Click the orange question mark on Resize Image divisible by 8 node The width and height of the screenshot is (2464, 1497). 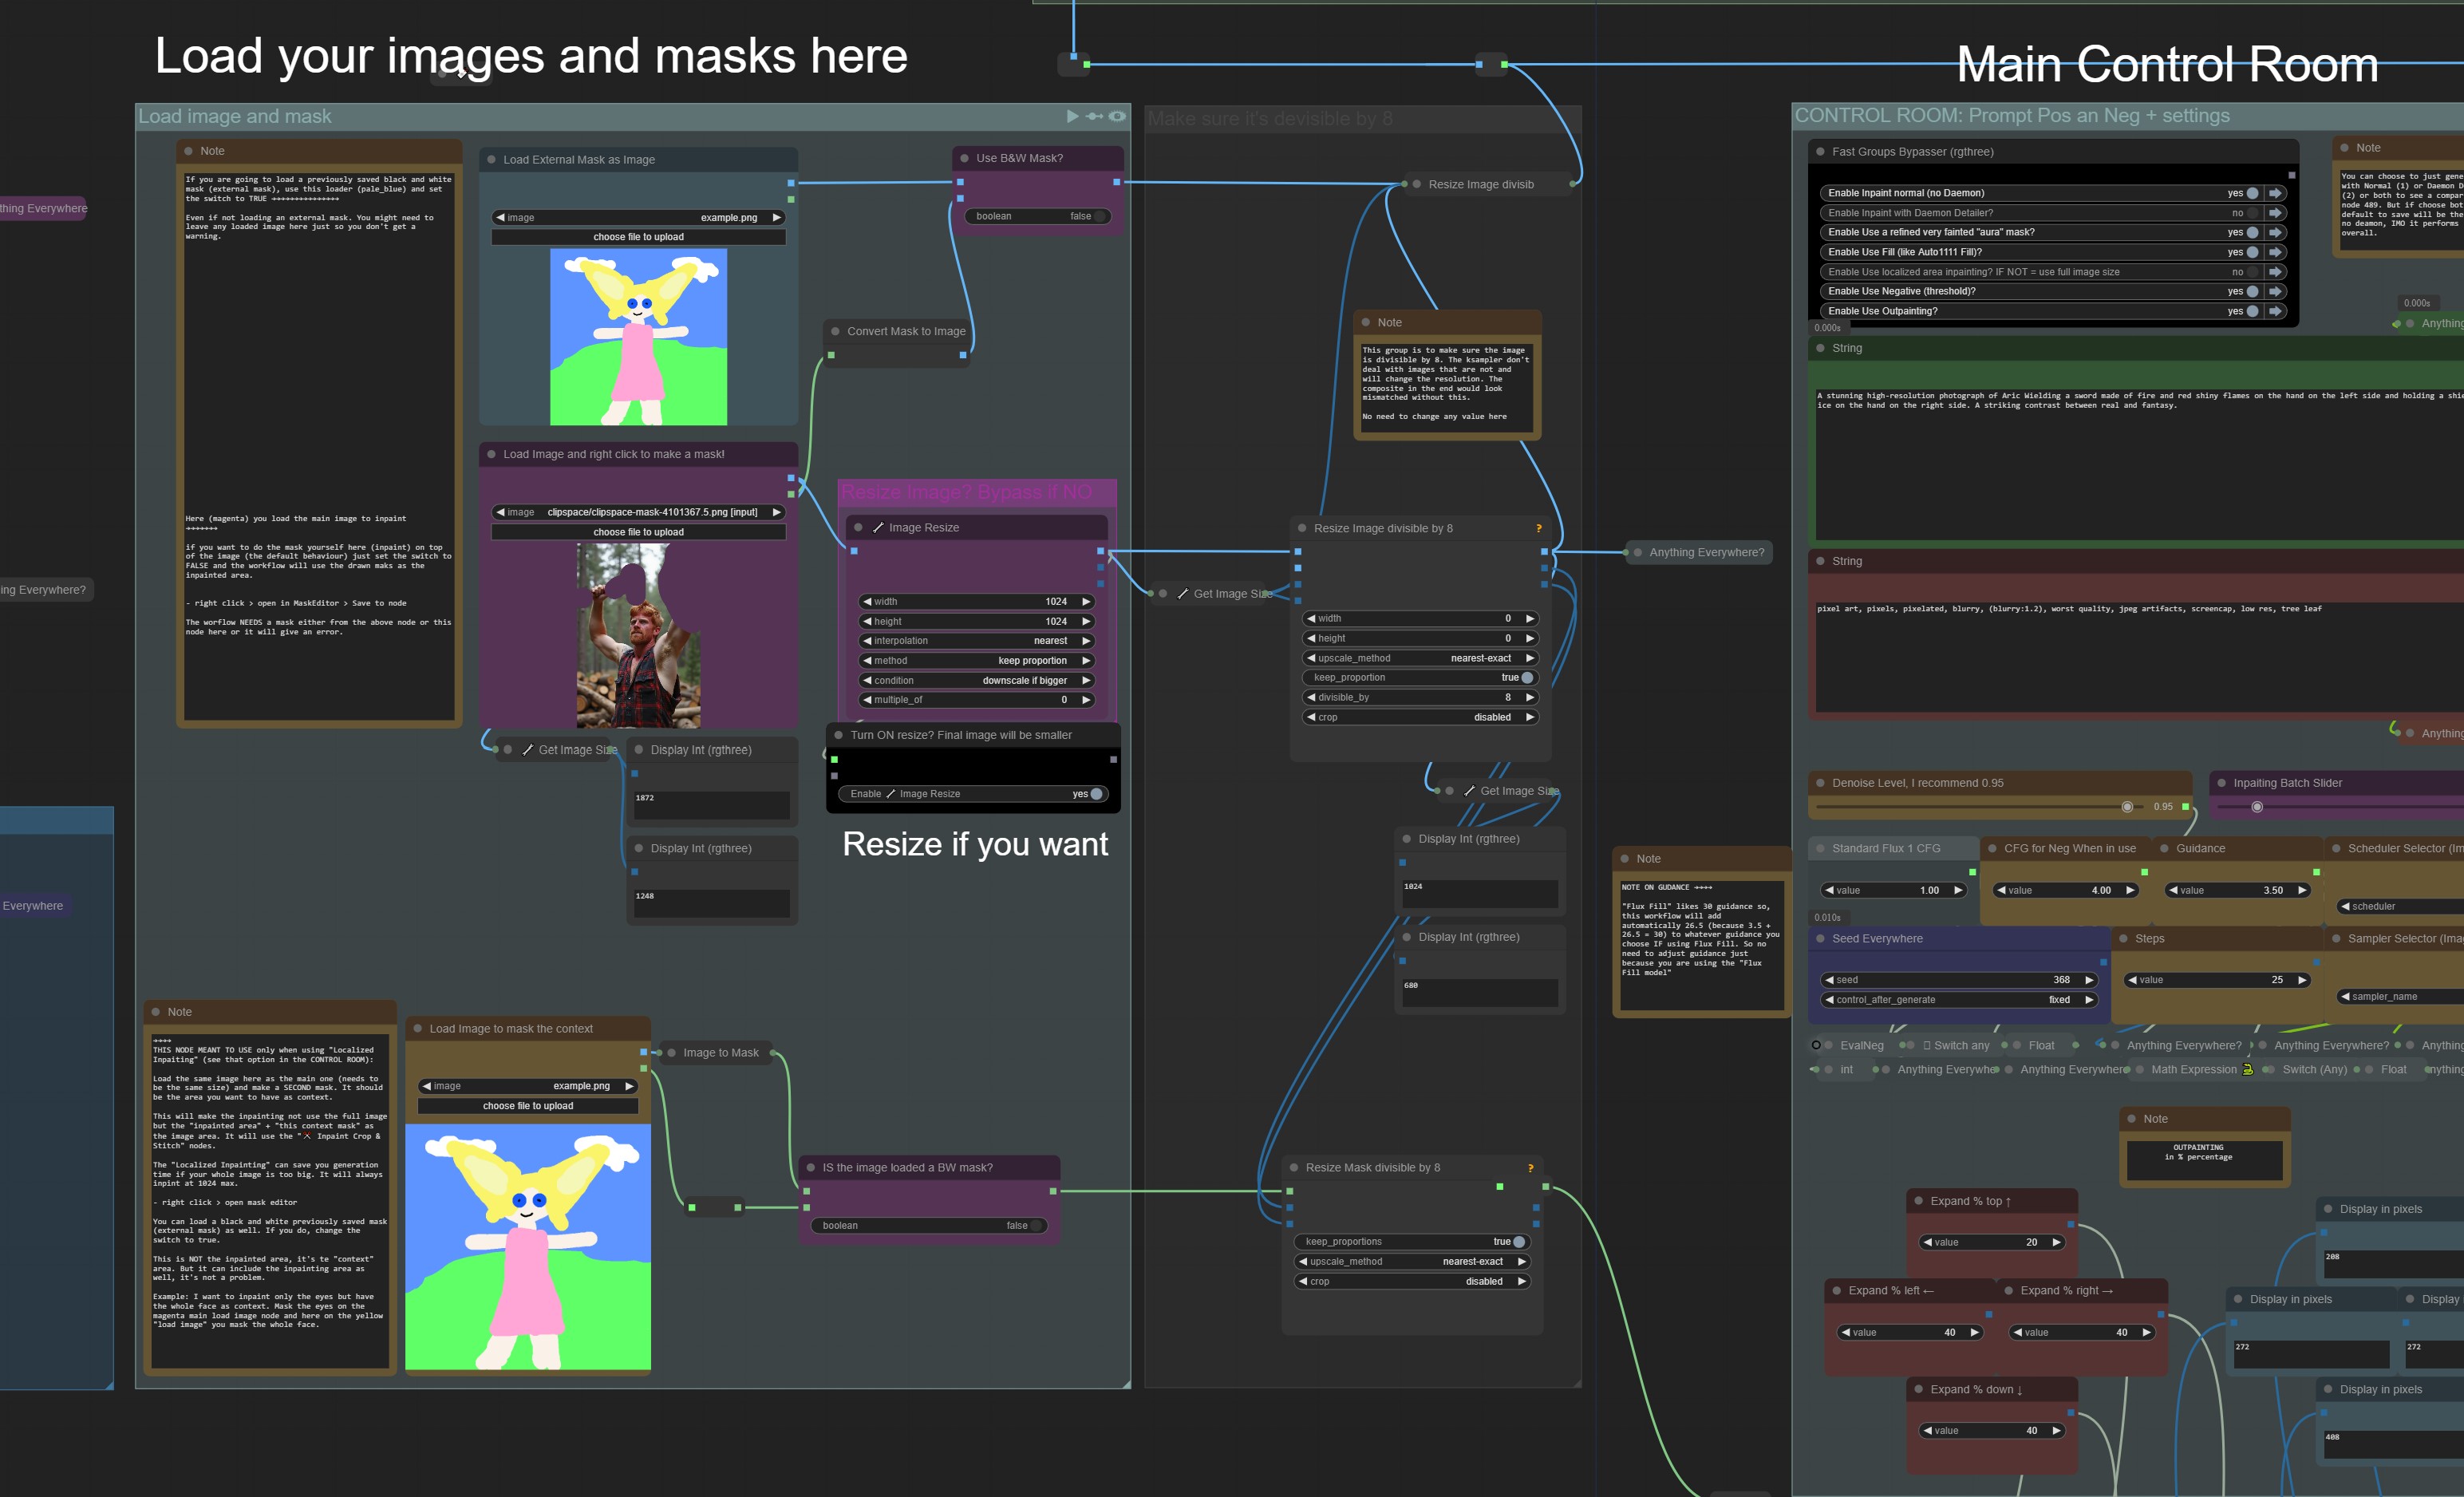[x=1538, y=528]
